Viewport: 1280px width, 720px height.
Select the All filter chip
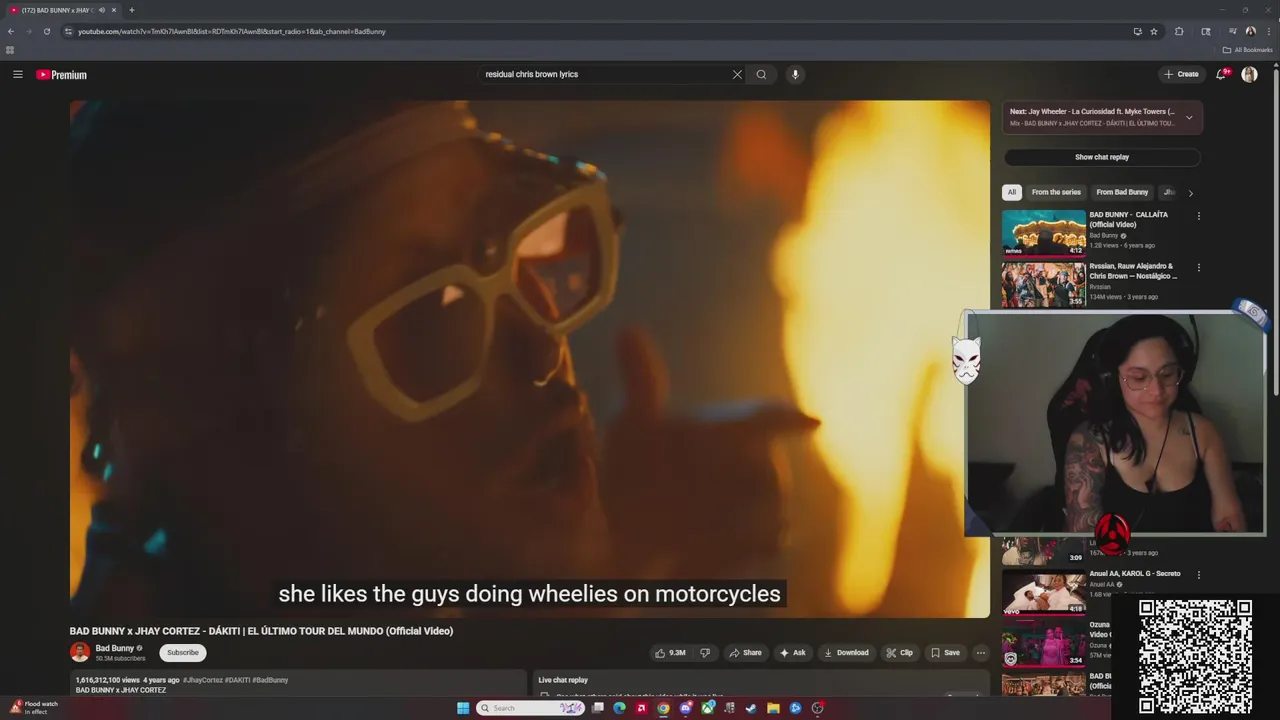coord(1012,192)
